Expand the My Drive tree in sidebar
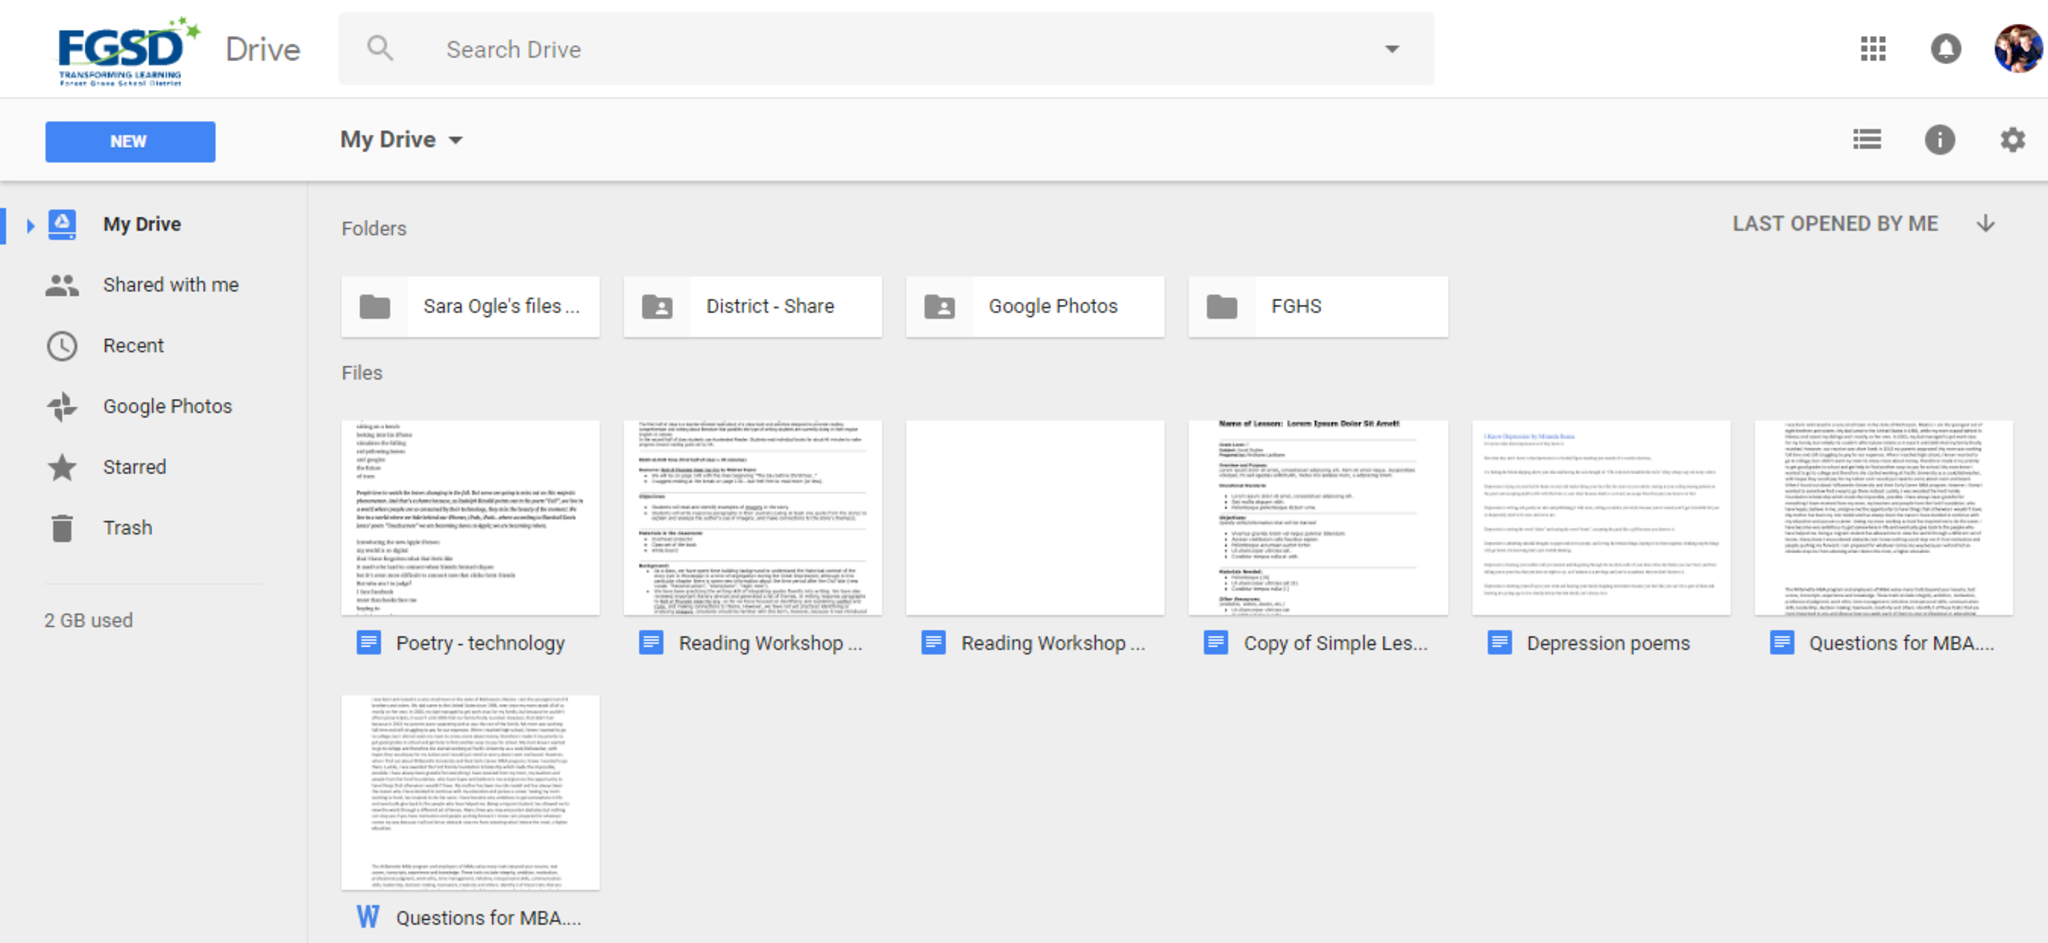Viewport: 2048px width, 943px height. point(30,225)
